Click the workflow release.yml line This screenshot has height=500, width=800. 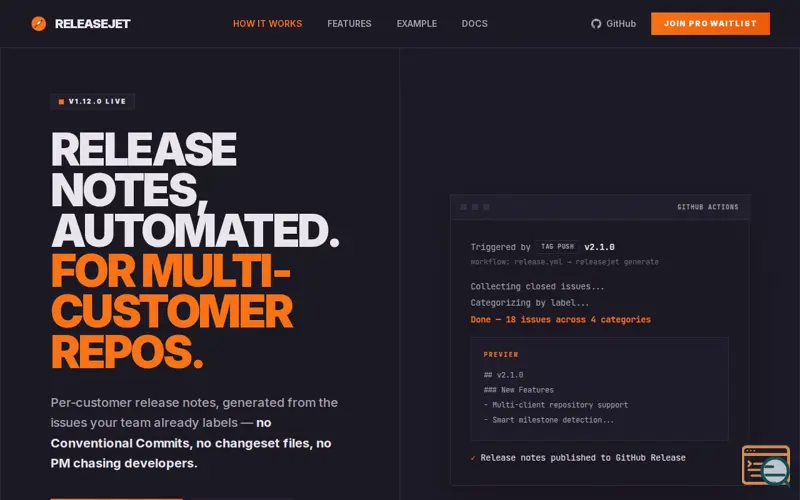pyautogui.click(x=564, y=262)
